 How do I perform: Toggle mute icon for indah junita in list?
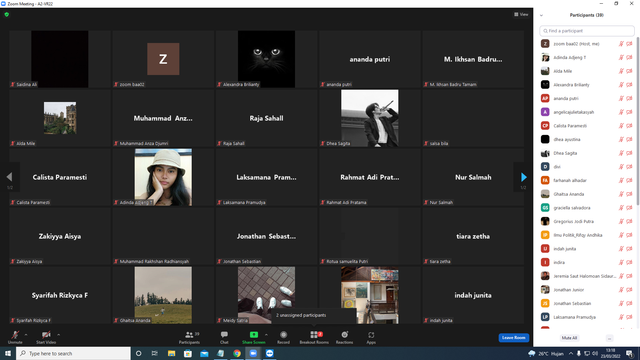click(x=621, y=249)
